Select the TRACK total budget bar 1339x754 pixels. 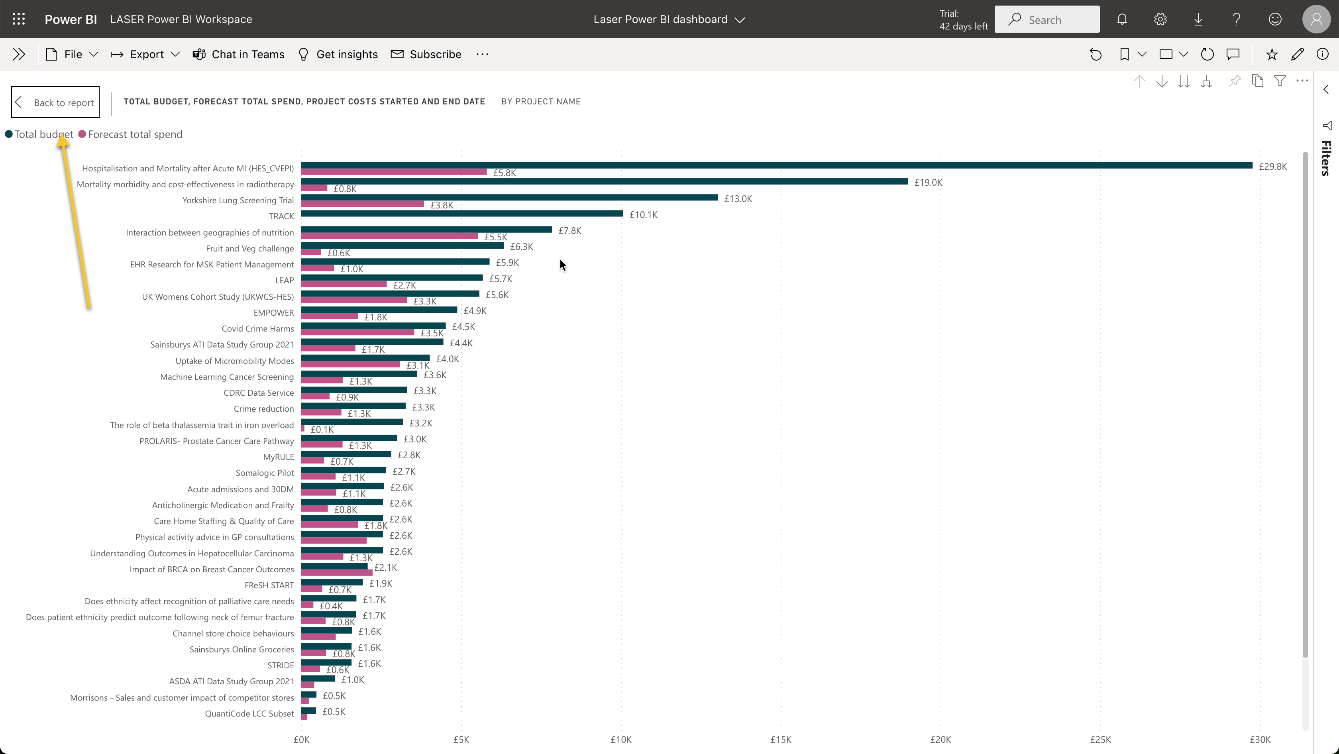(462, 213)
